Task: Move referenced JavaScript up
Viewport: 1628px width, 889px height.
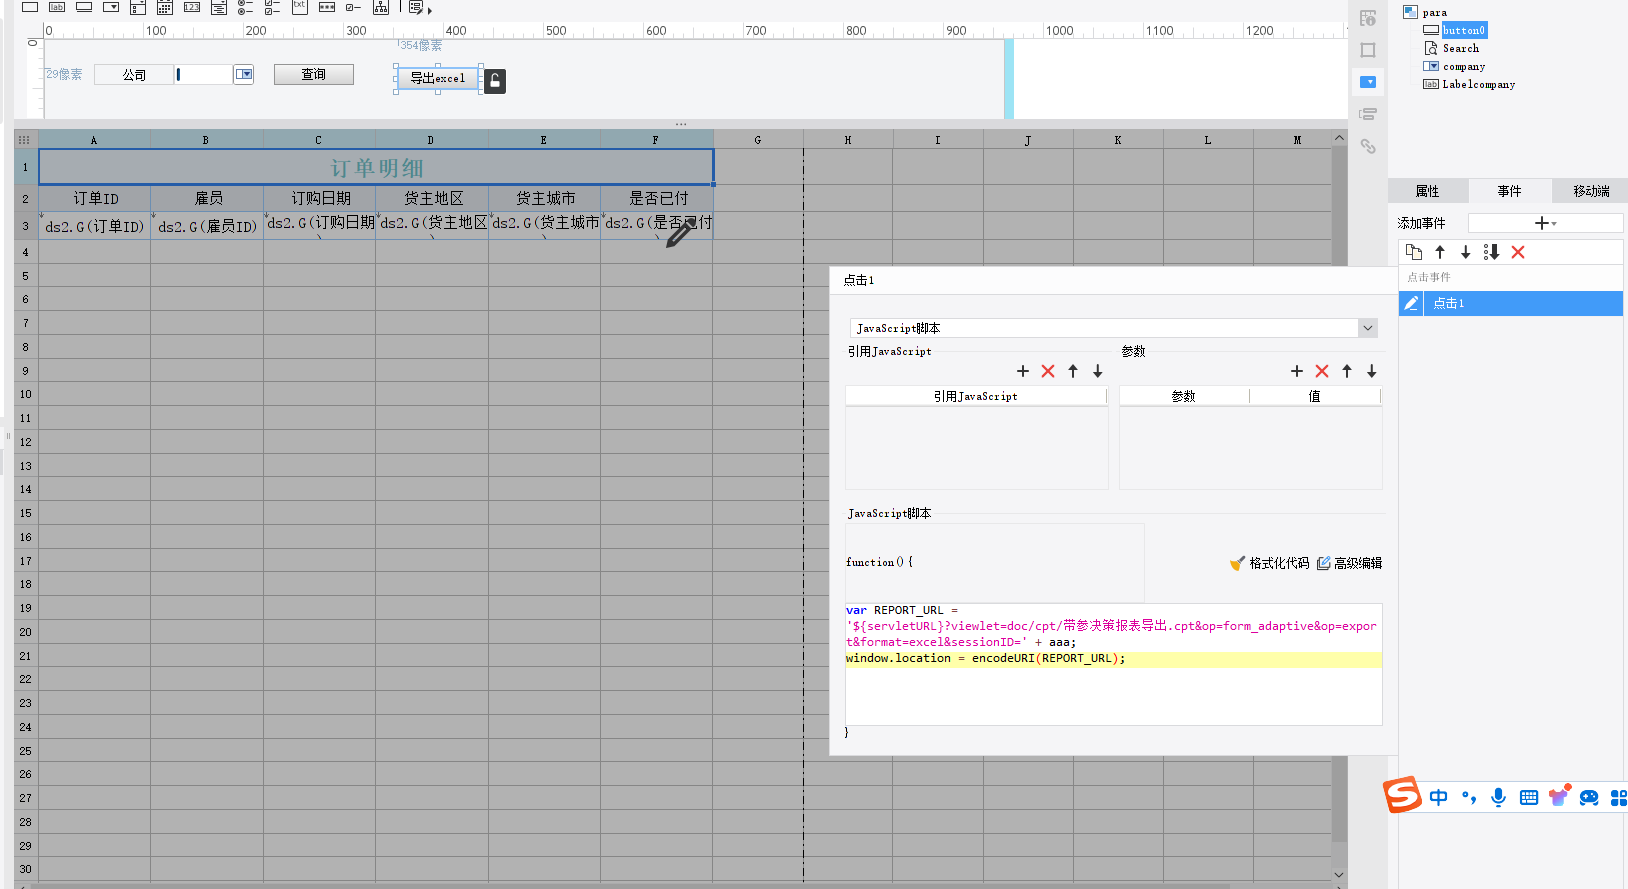Action: [1073, 371]
